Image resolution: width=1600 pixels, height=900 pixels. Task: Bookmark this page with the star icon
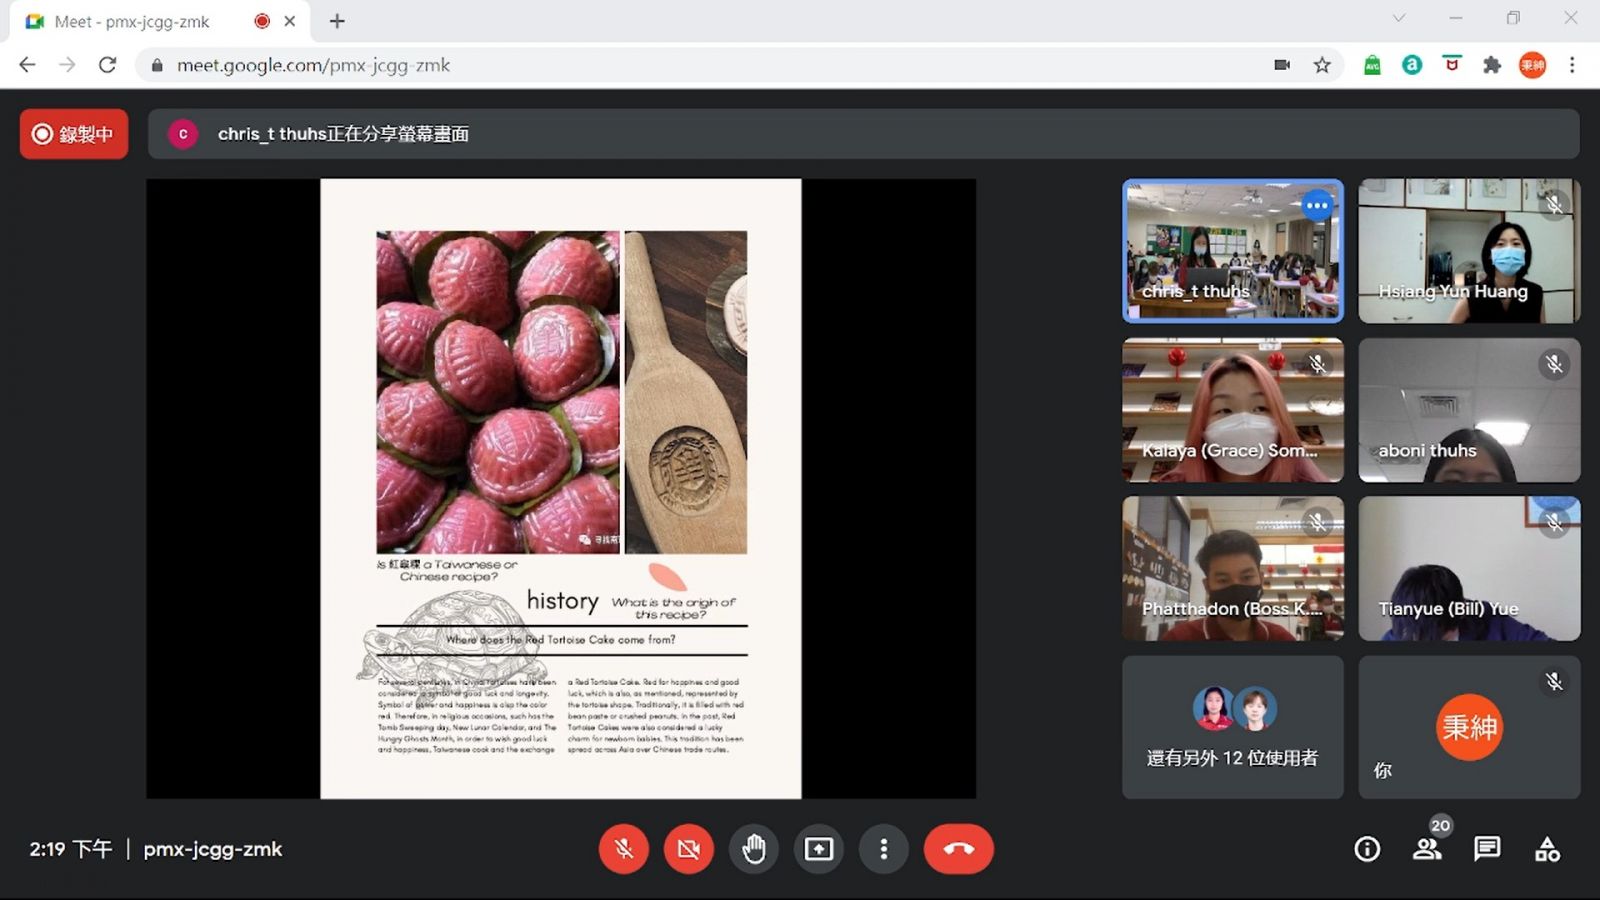tap(1322, 65)
